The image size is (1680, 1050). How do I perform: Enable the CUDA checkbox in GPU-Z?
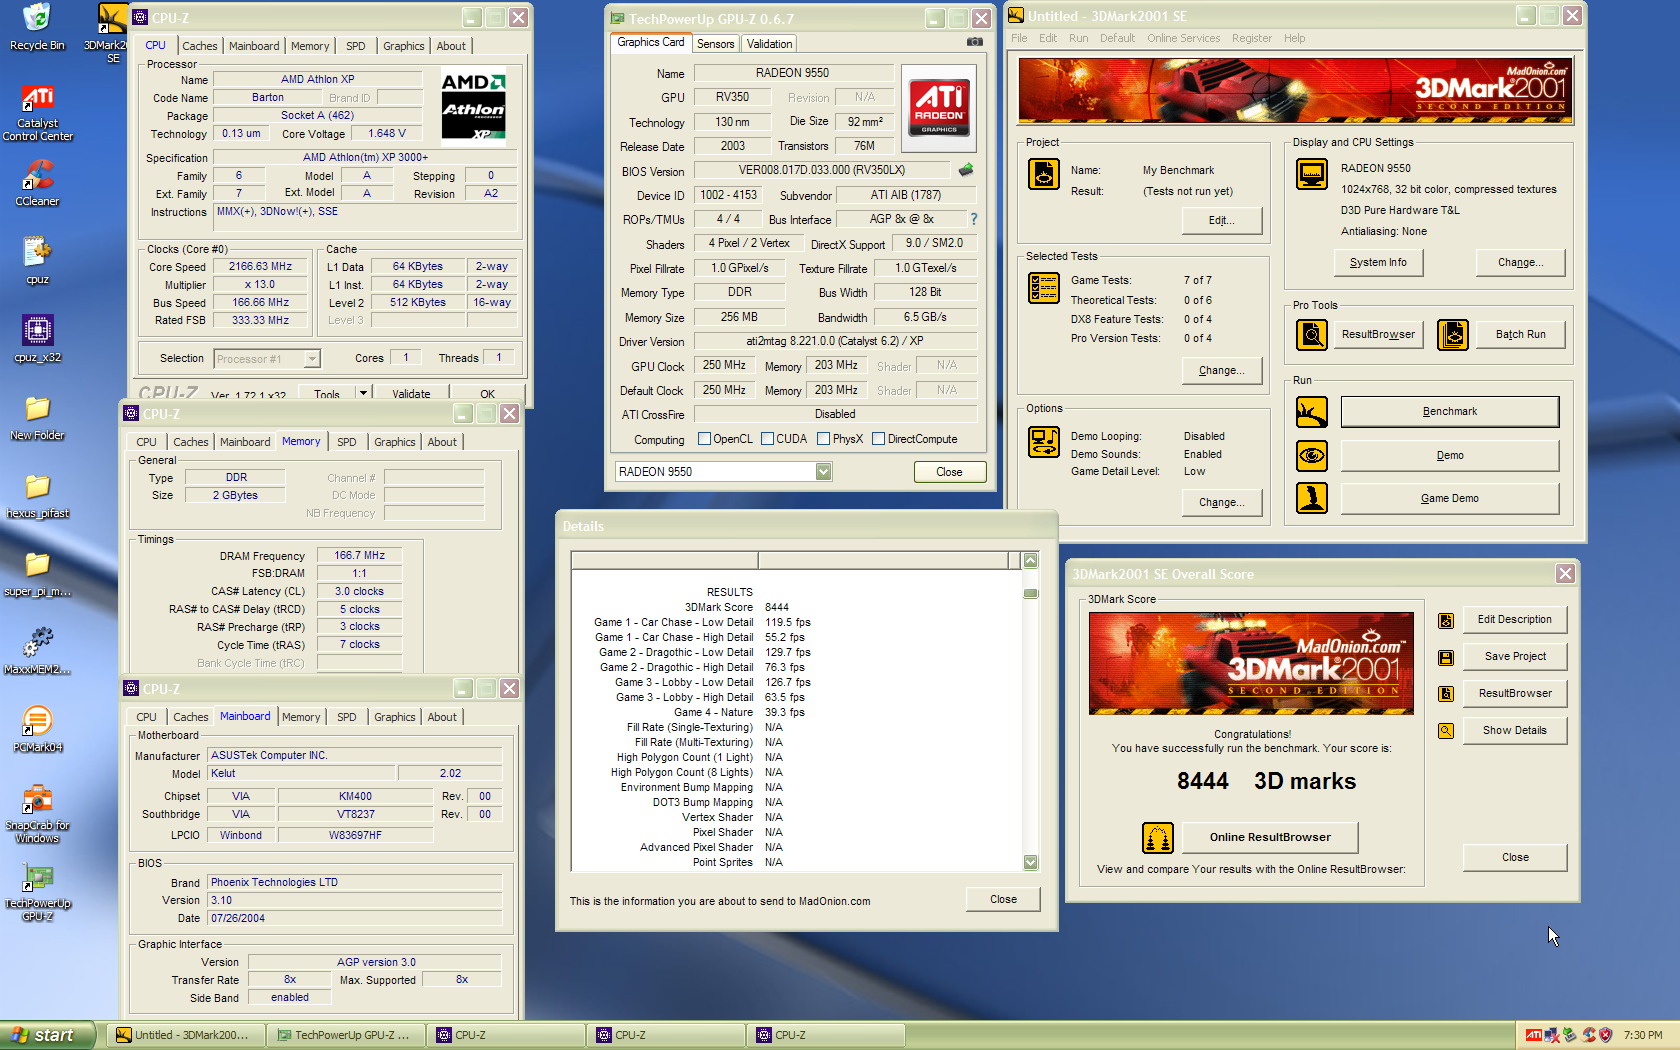767,439
